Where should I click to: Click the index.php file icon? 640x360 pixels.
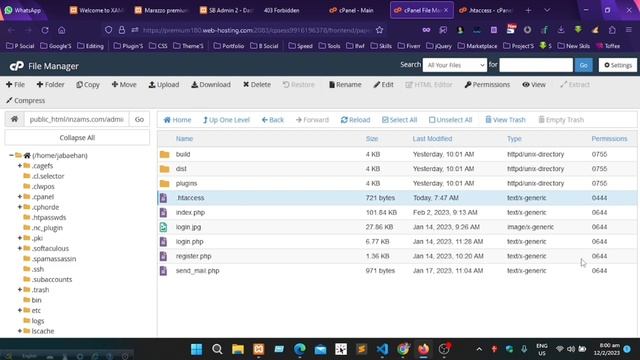pos(163,212)
